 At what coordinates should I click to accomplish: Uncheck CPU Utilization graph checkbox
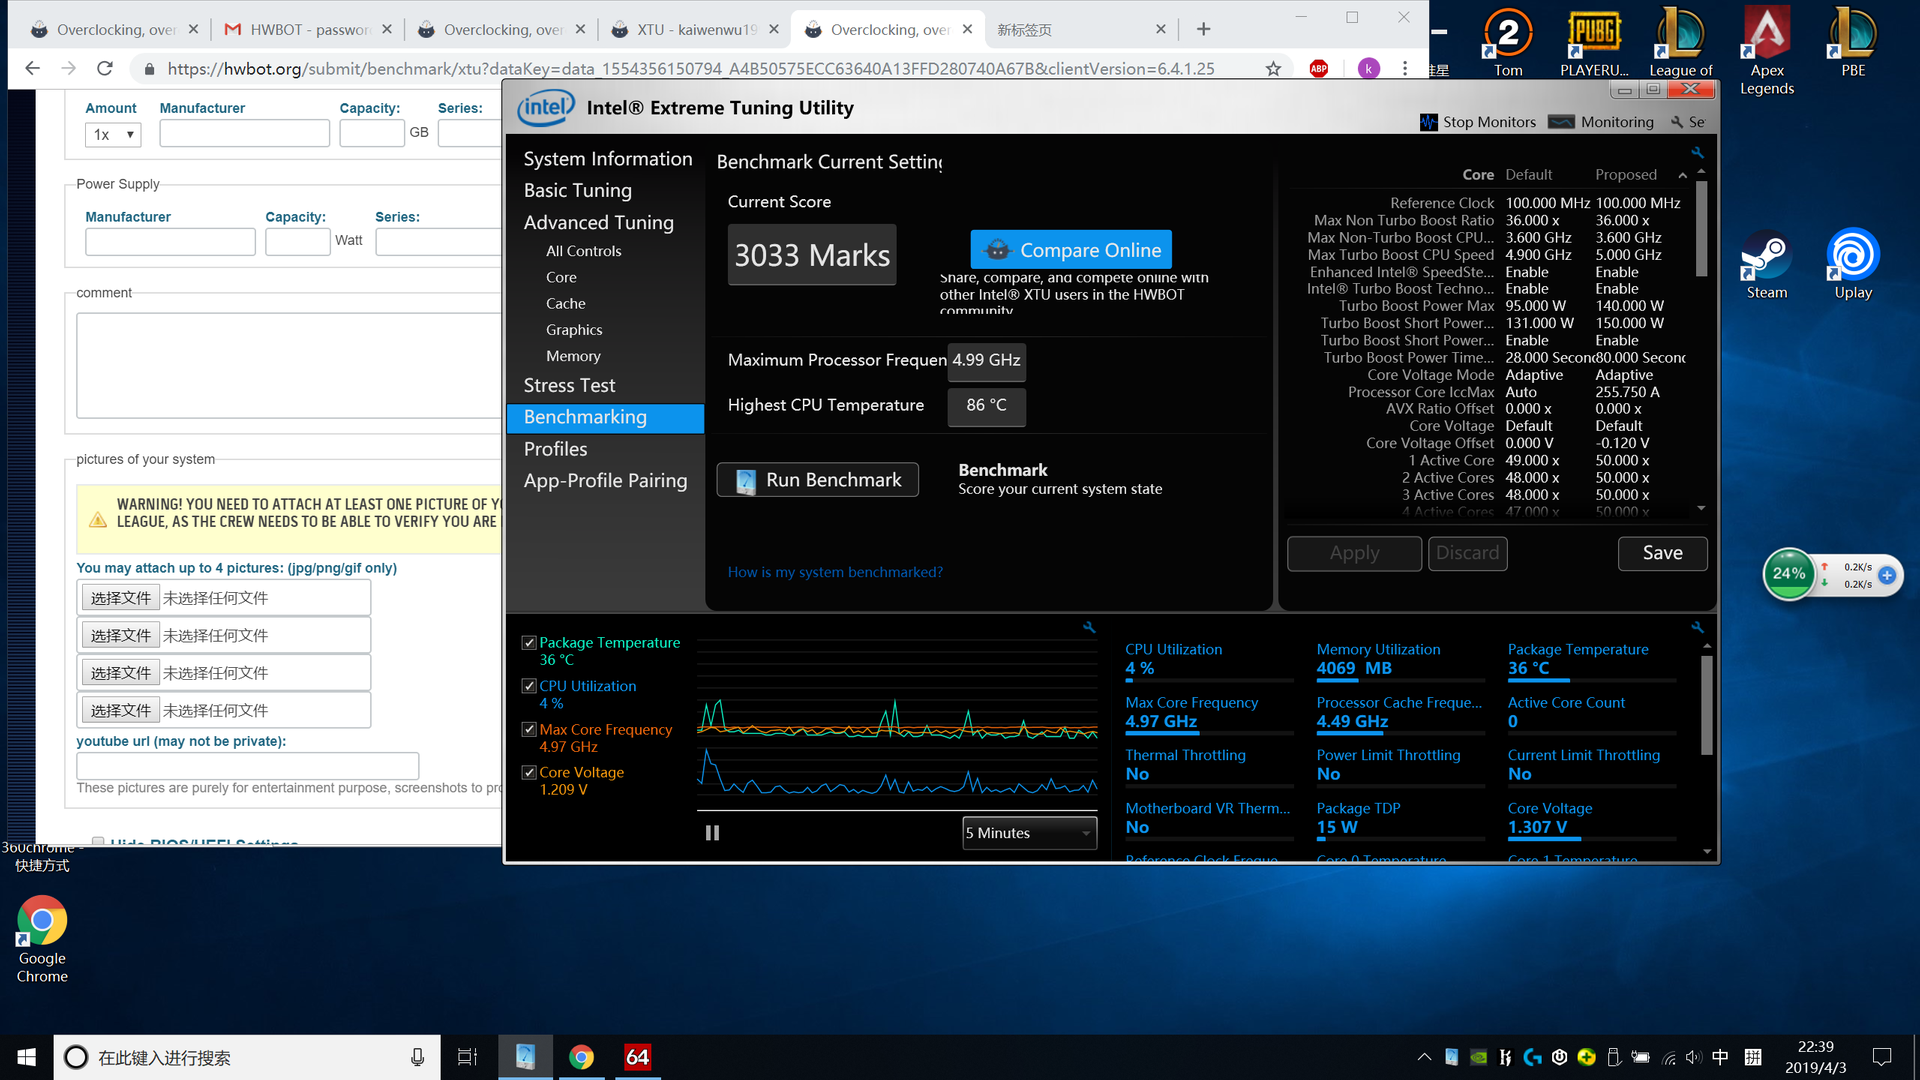pos(529,686)
